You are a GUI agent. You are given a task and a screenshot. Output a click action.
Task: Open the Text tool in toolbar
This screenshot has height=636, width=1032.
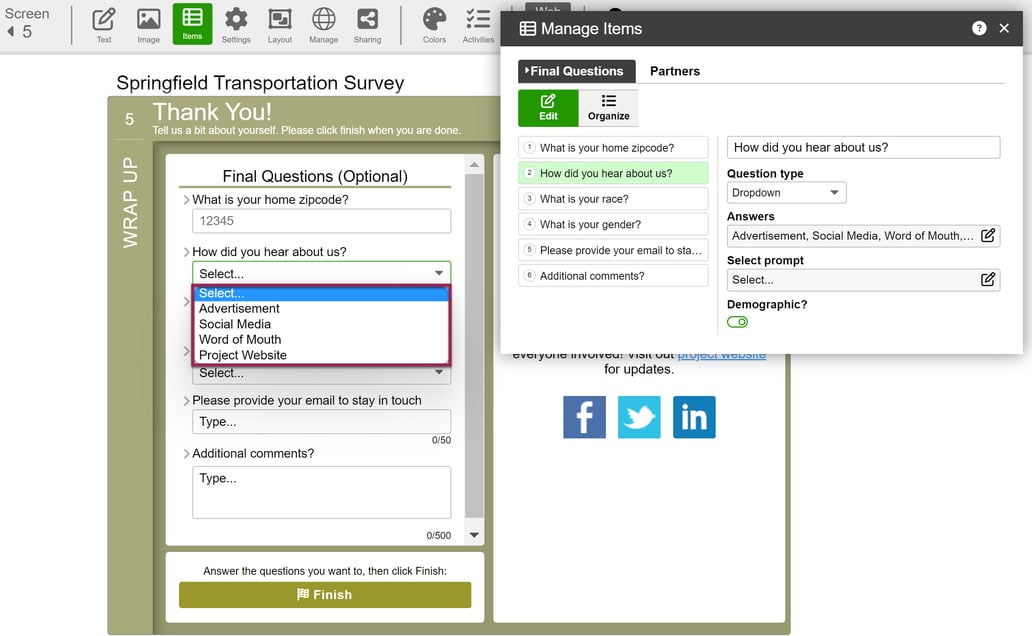[104, 25]
